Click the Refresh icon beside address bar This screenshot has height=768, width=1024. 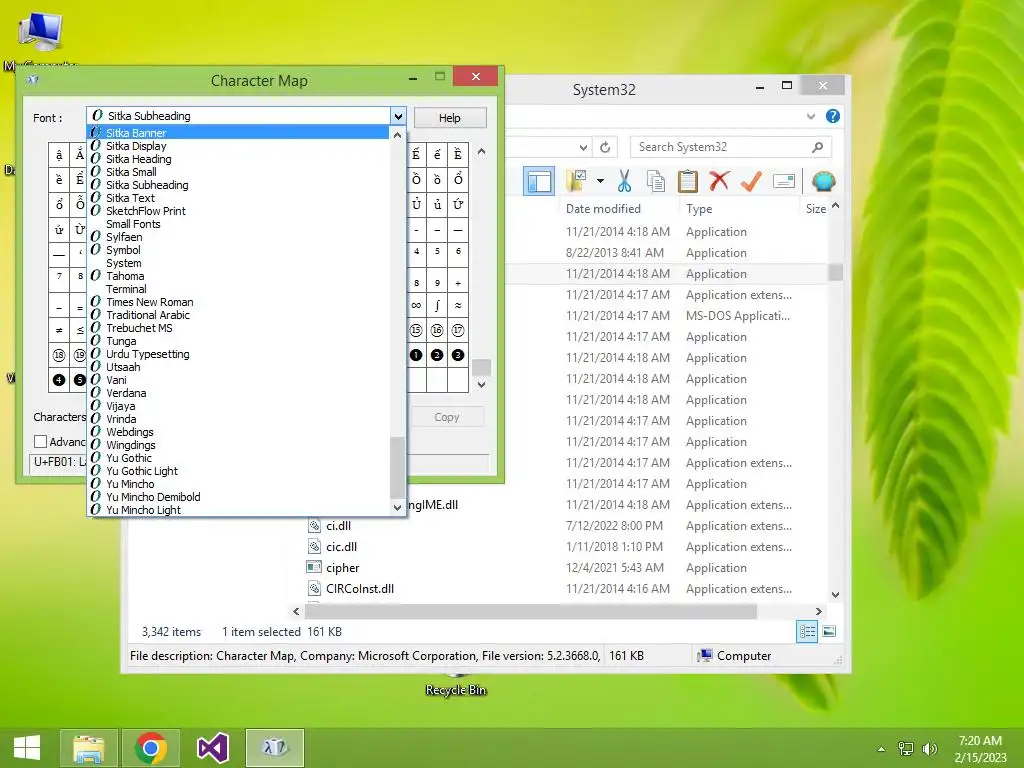[605, 147]
